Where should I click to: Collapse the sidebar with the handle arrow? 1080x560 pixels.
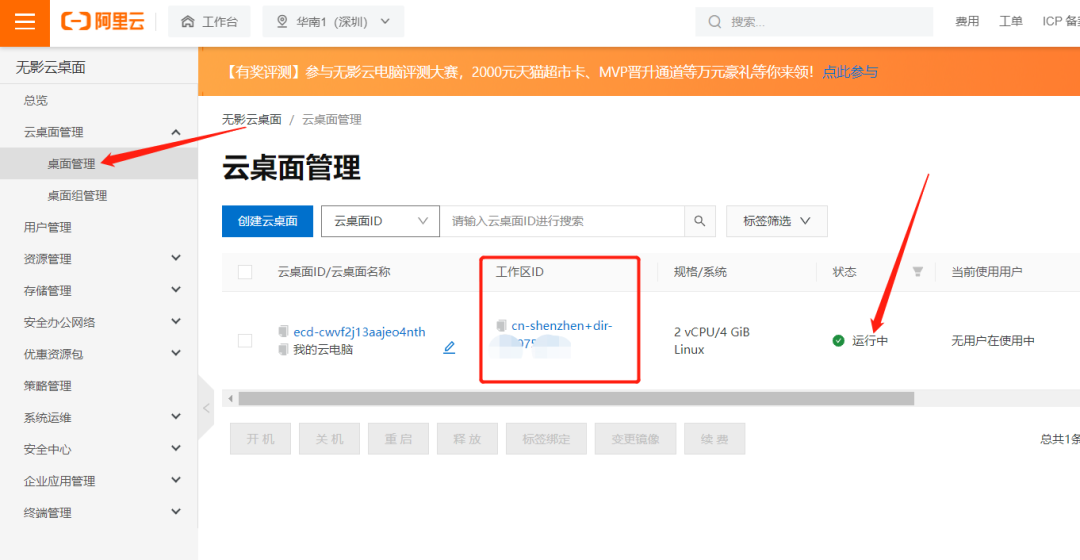coord(206,408)
